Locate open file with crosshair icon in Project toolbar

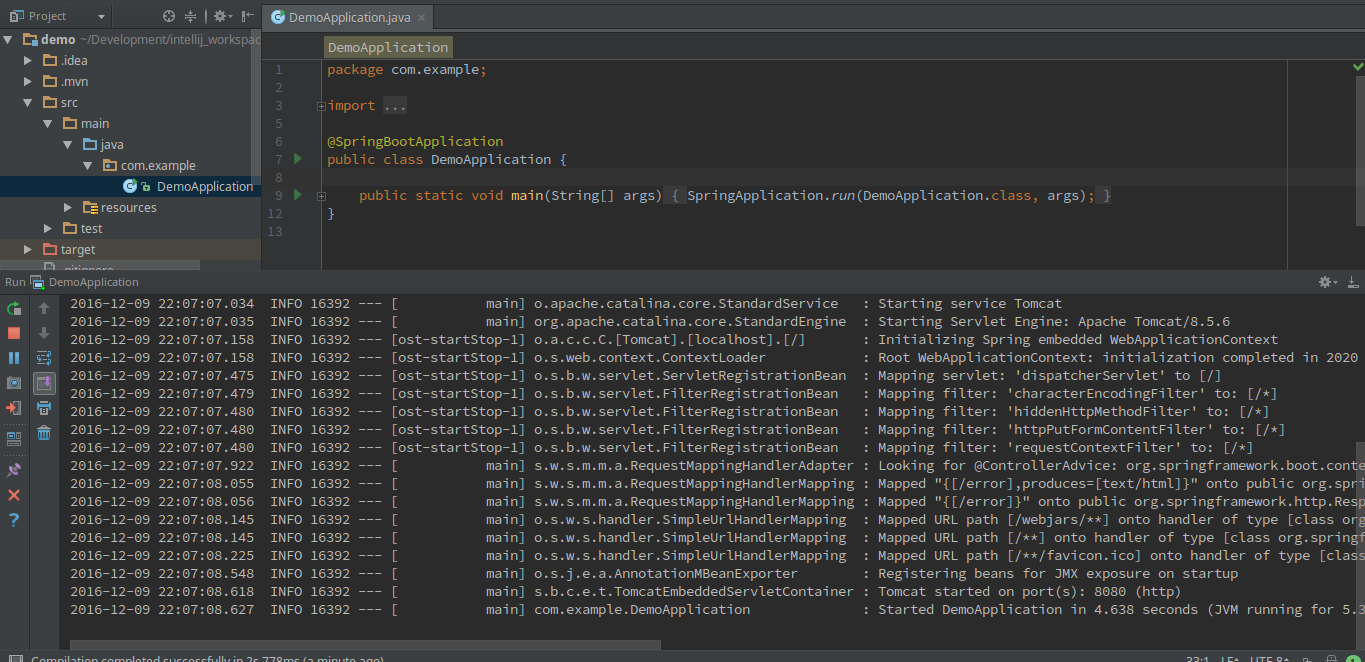169,16
